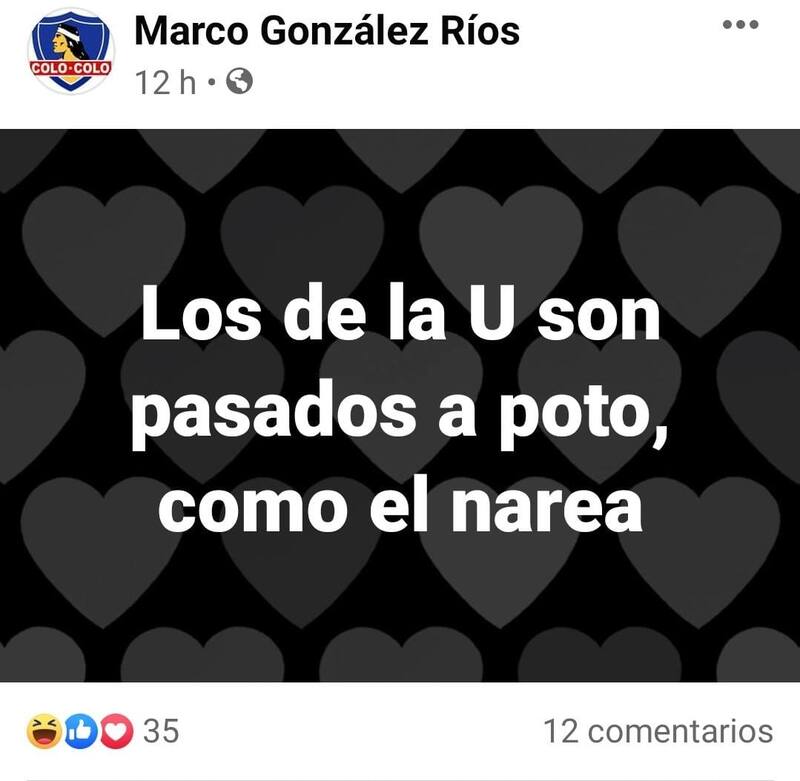Screen dimensions: 800x781
Task: Open the 12 h post timestamp
Action: (x=165, y=82)
